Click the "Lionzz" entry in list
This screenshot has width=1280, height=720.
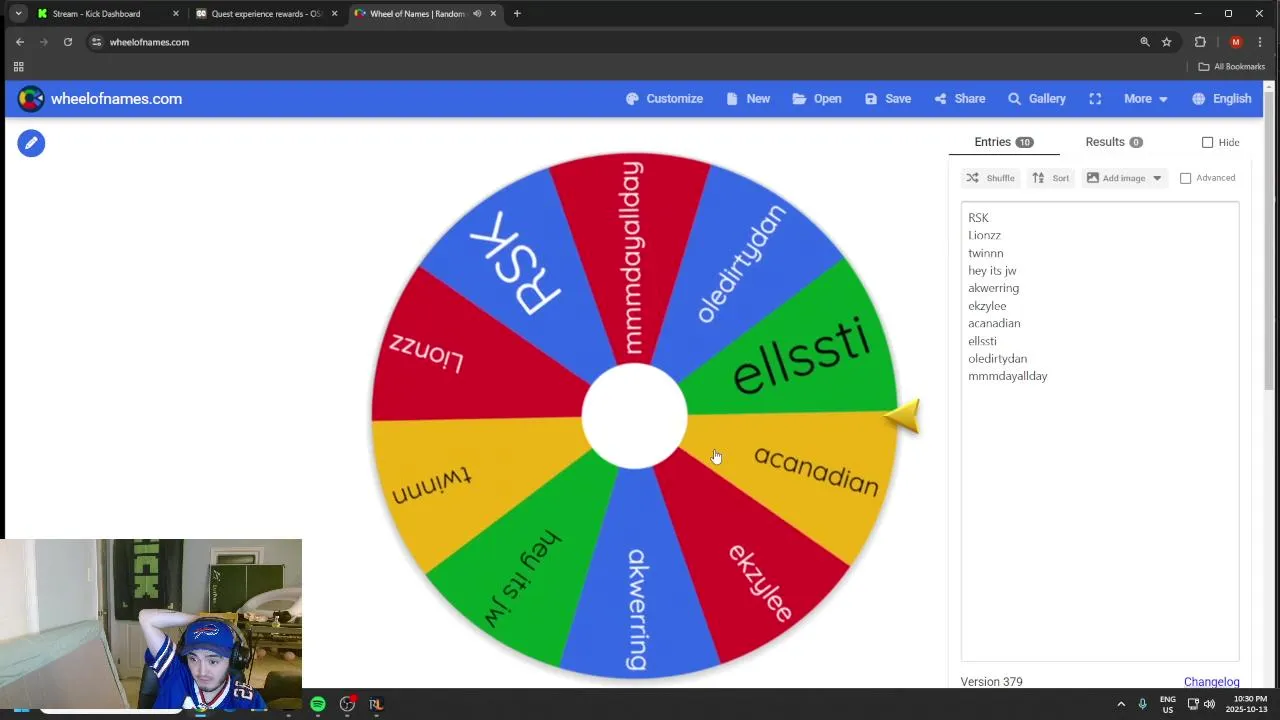click(984, 235)
